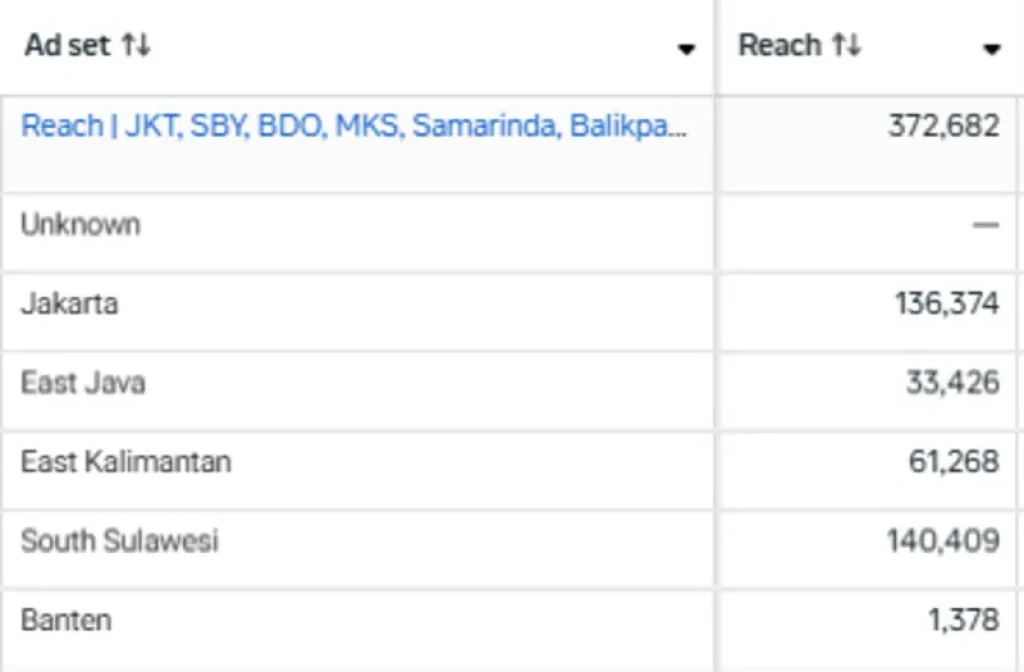Click the dash placeholder in the Unknown row
Viewport: 1024px width, 672px height.
point(984,224)
